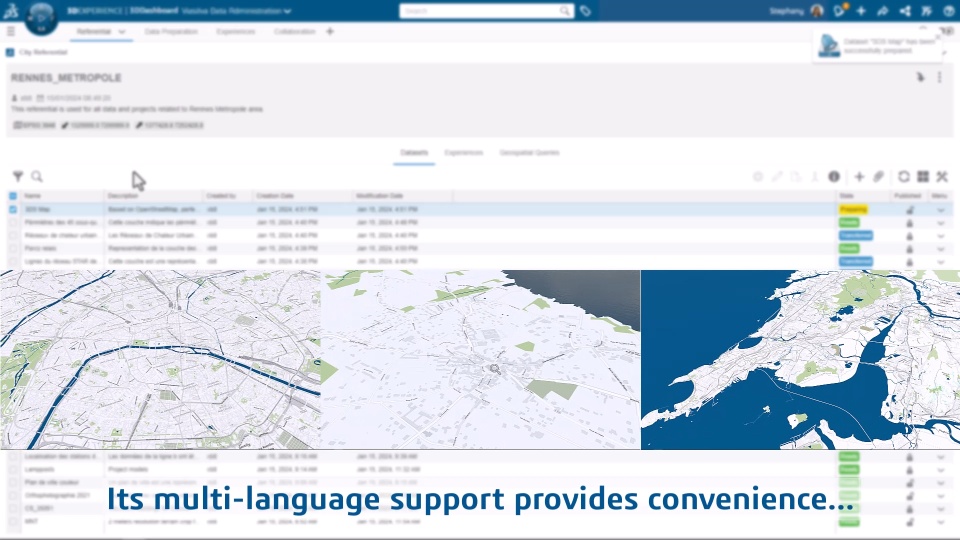960x540 pixels.
Task: Check the second dataset row checkbox
Action: click(13, 222)
